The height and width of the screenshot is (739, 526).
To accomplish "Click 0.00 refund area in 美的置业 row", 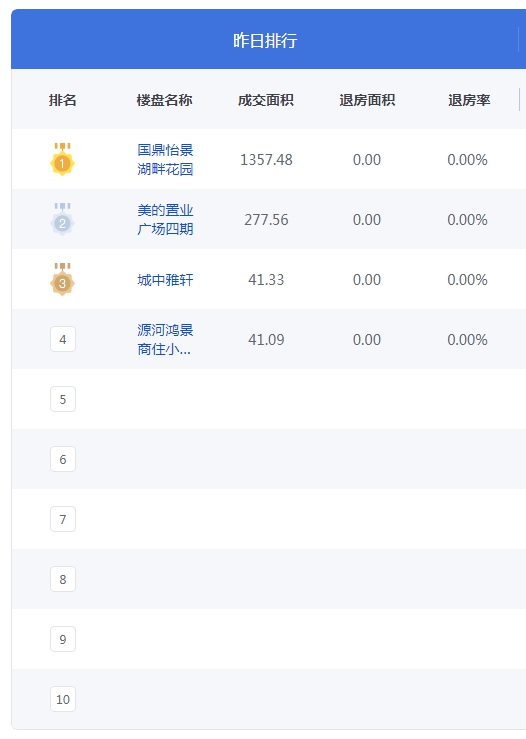I will (x=367, y=220).
